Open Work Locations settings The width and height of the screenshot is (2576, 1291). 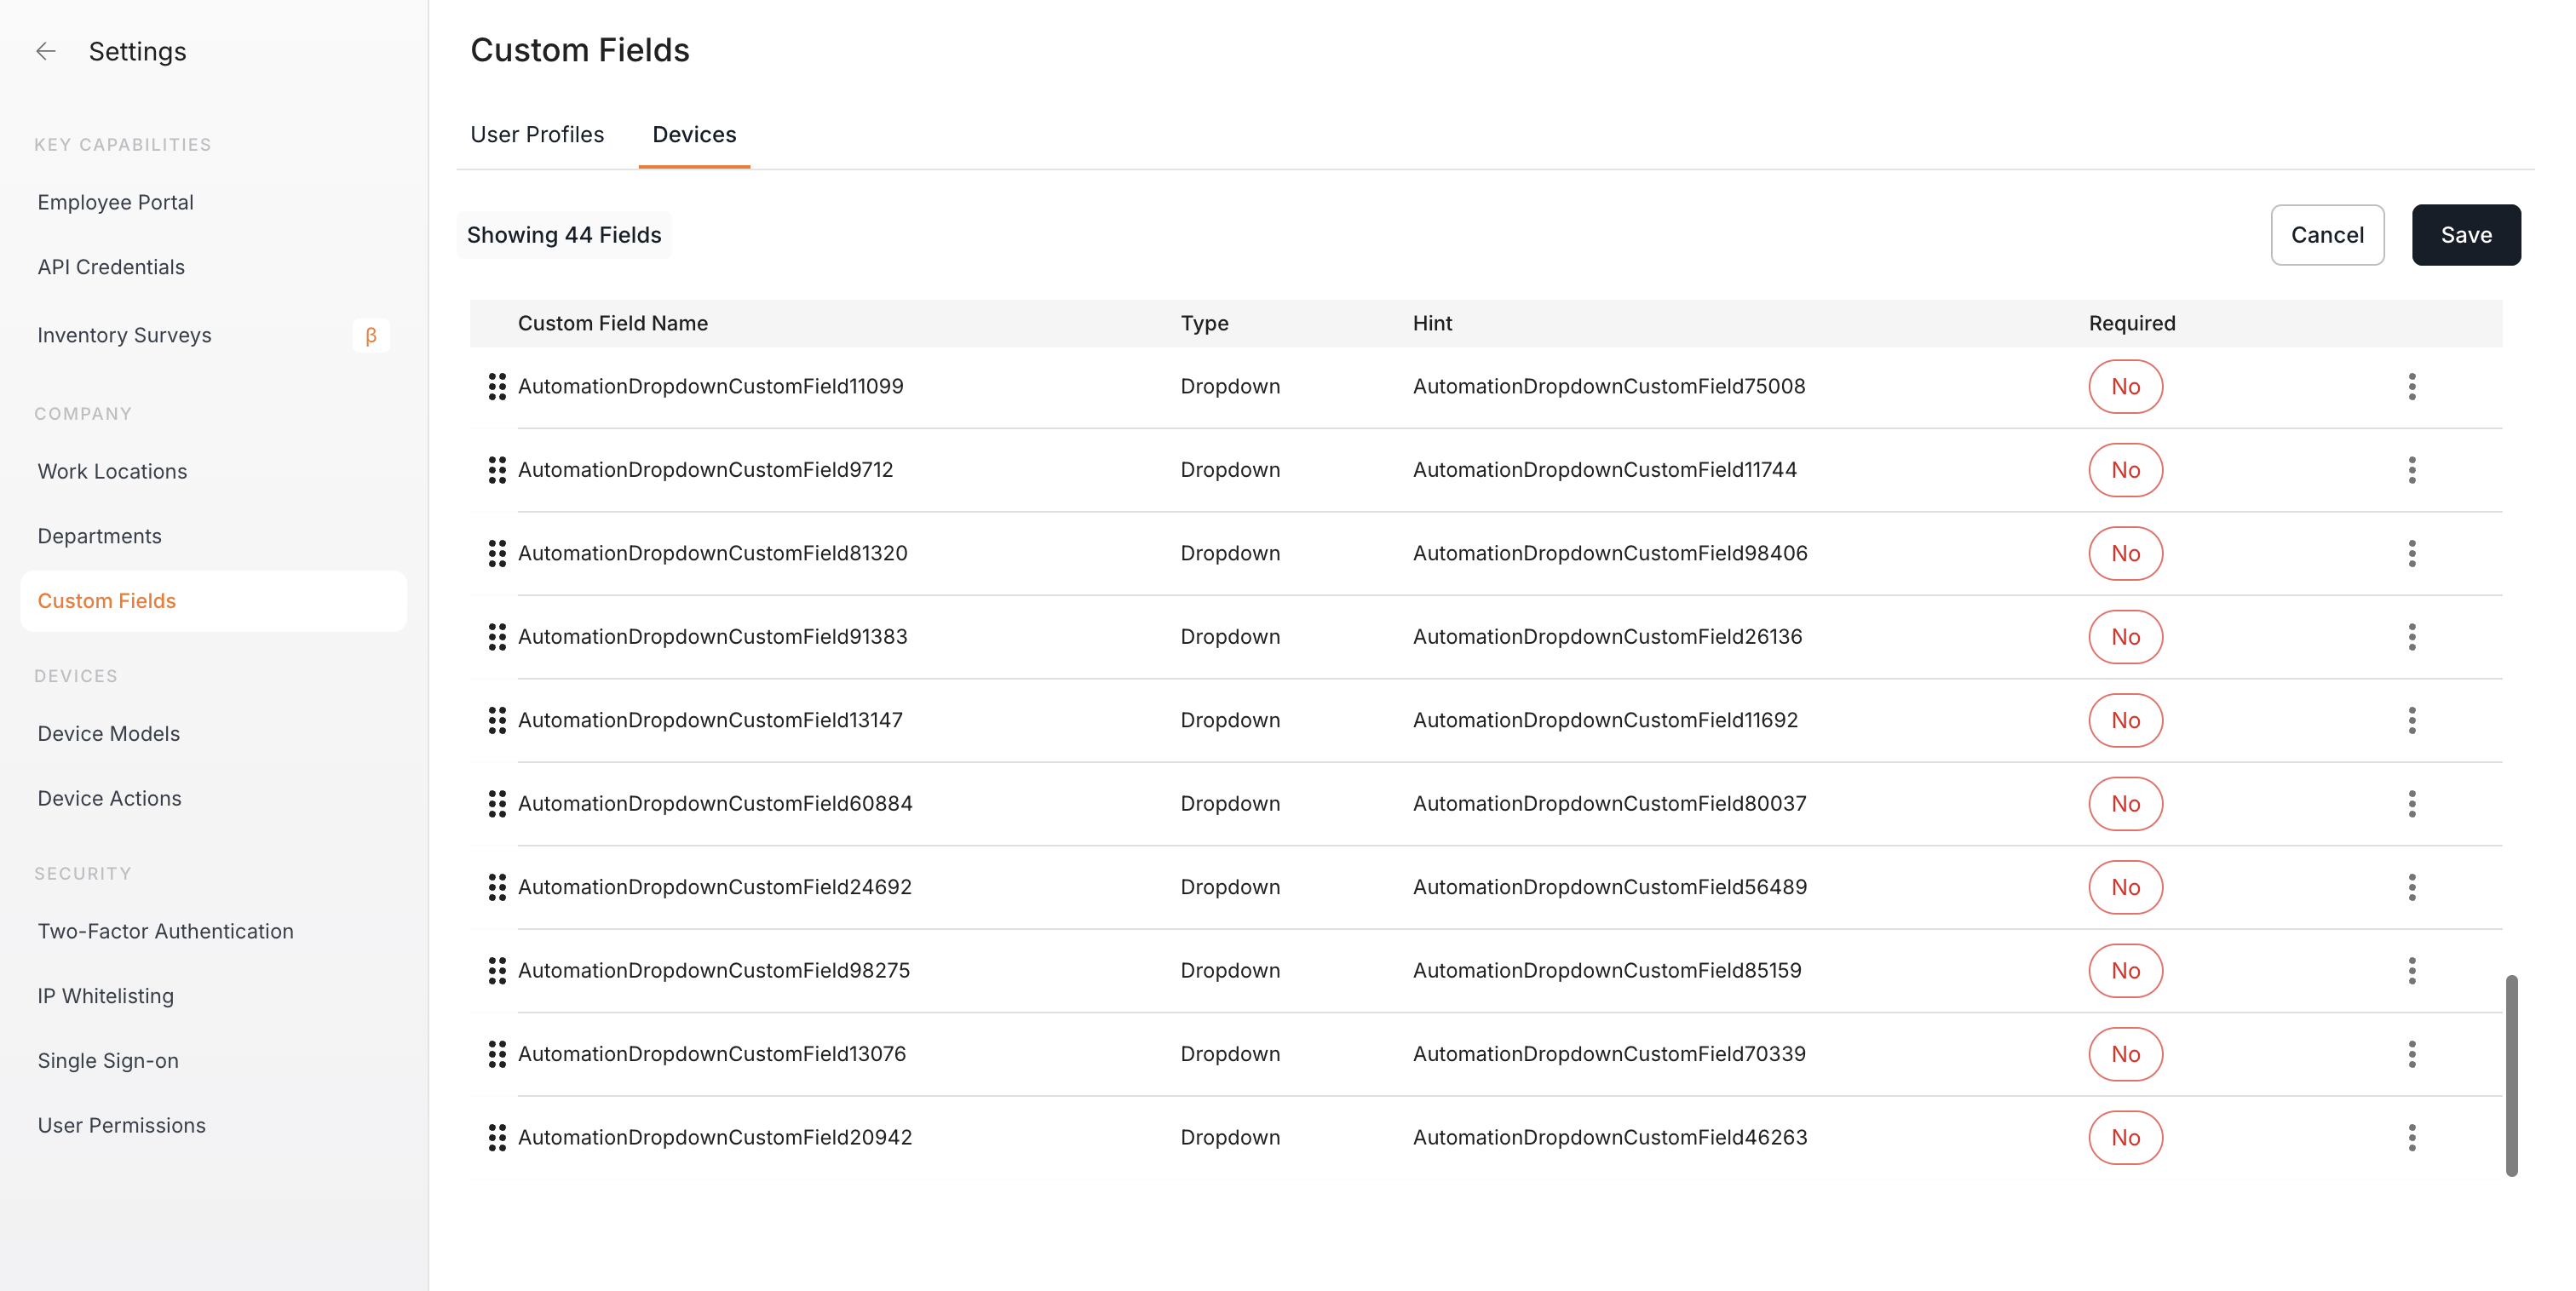click(112, 472)
